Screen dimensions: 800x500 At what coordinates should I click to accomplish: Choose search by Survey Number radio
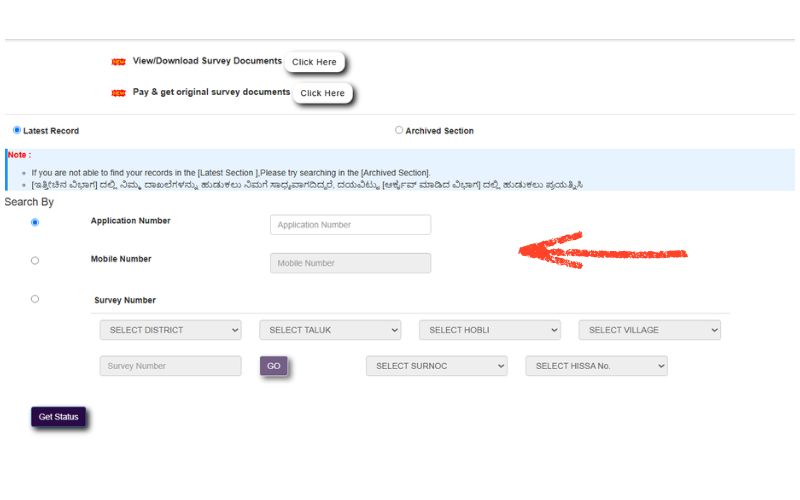coord(35,299)
